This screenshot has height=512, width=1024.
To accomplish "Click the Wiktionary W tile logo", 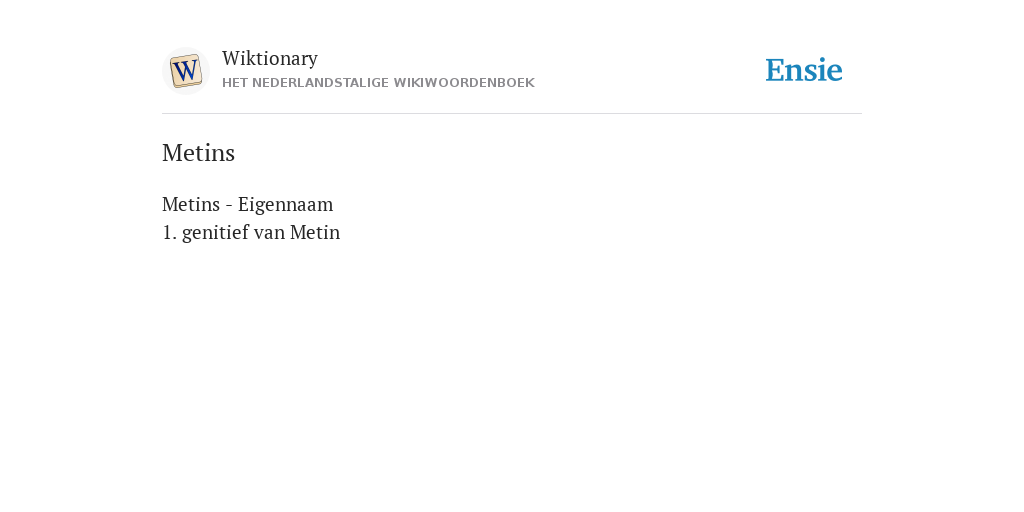I will point(186,71).
